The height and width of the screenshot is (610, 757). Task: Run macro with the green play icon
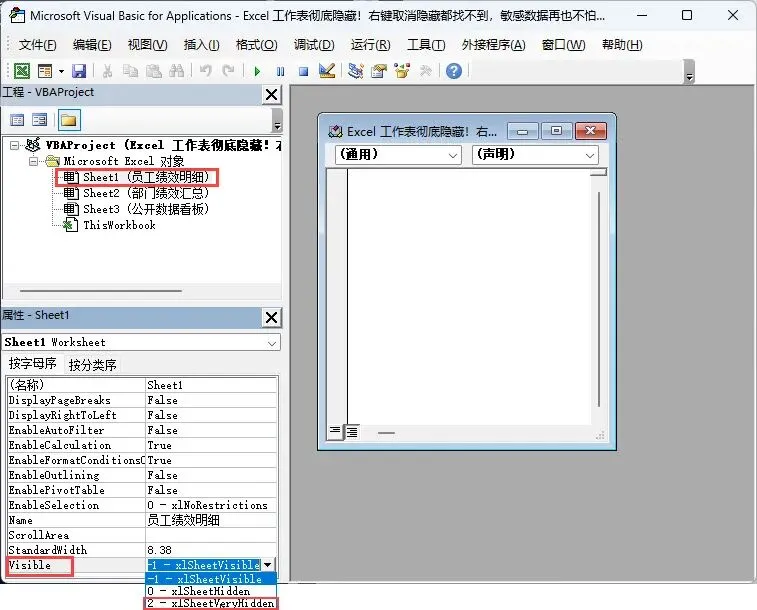point(257,71)
